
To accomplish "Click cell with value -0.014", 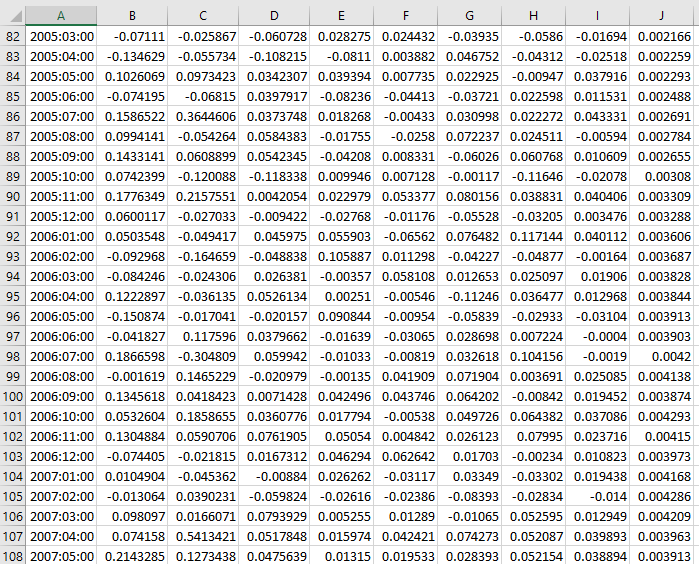I will 597,497.
